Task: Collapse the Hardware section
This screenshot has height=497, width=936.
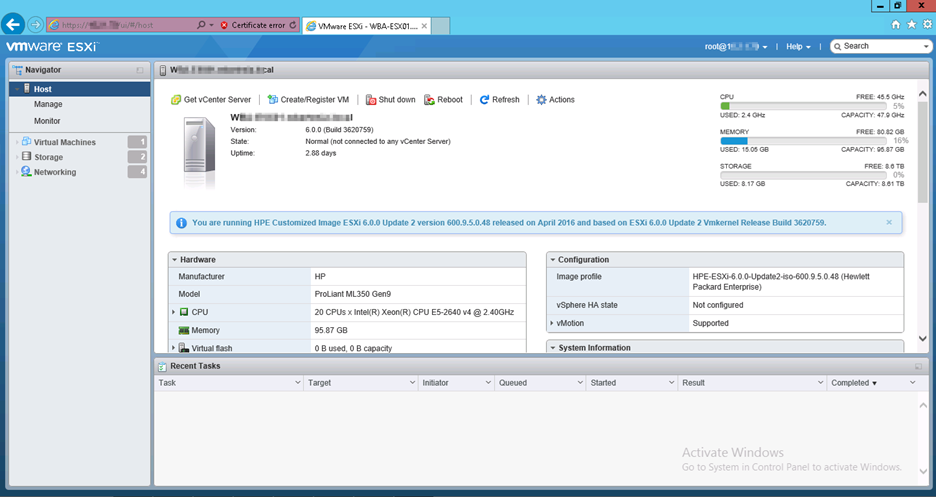Action: pyautogui.click(x=175, y=260)
